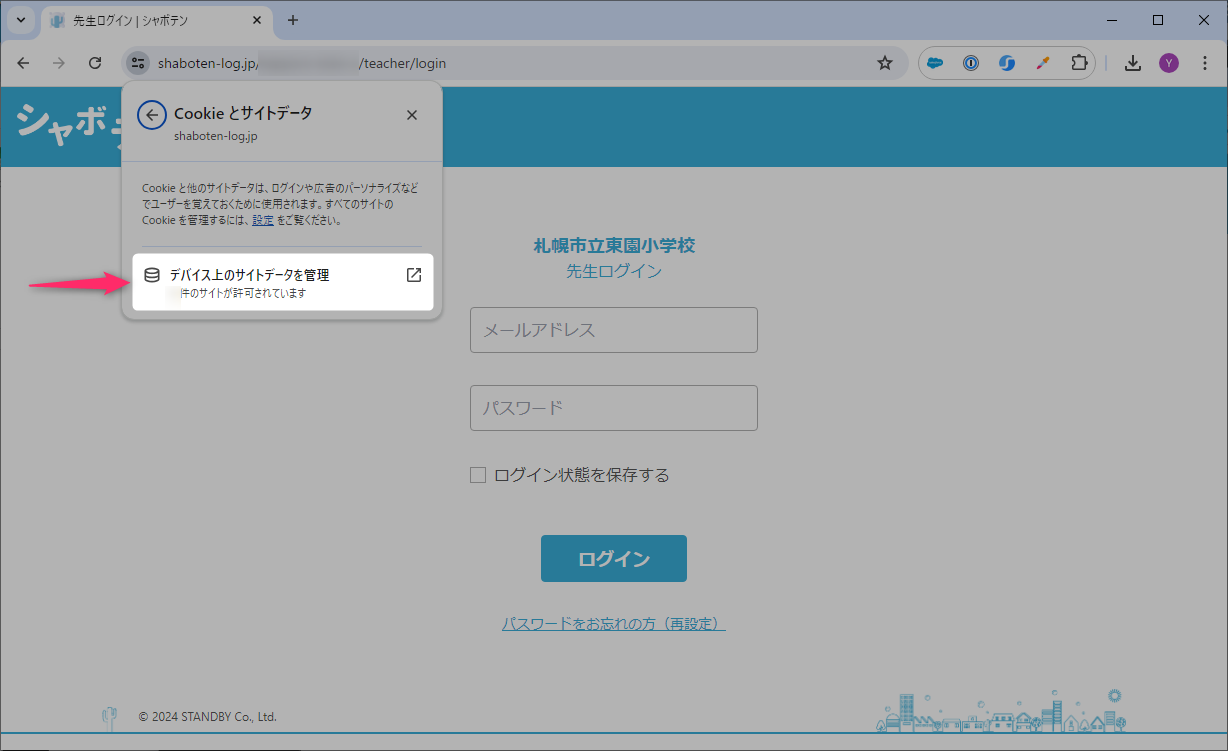Open デバイス上のサイトデータを管理
This screenshot has height=751, width=1228.
click(283, 282)
